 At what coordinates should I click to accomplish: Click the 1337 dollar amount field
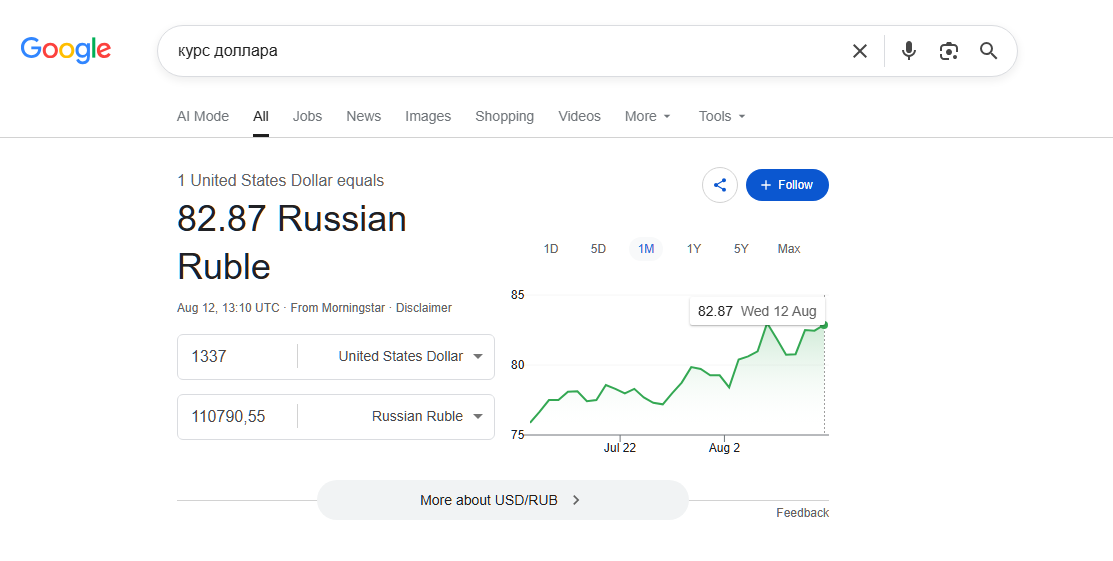(x=237, y=356)
